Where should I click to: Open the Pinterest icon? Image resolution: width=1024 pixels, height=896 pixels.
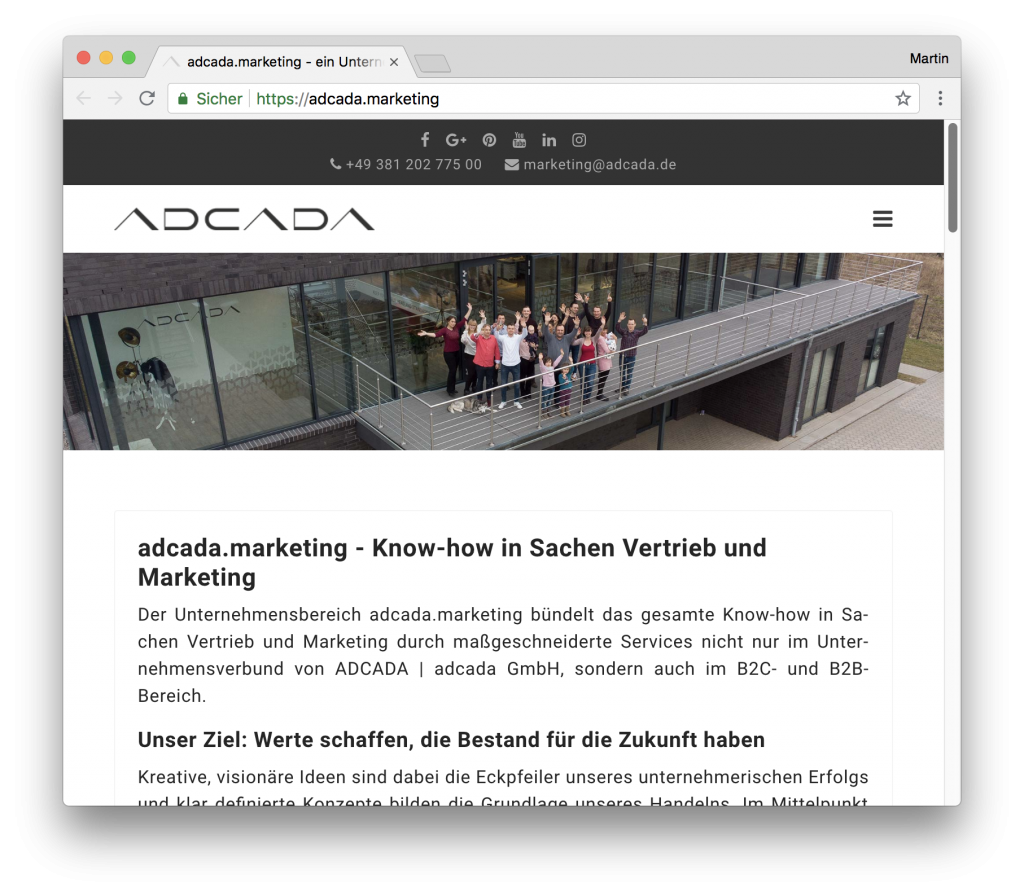pos(488,140)
